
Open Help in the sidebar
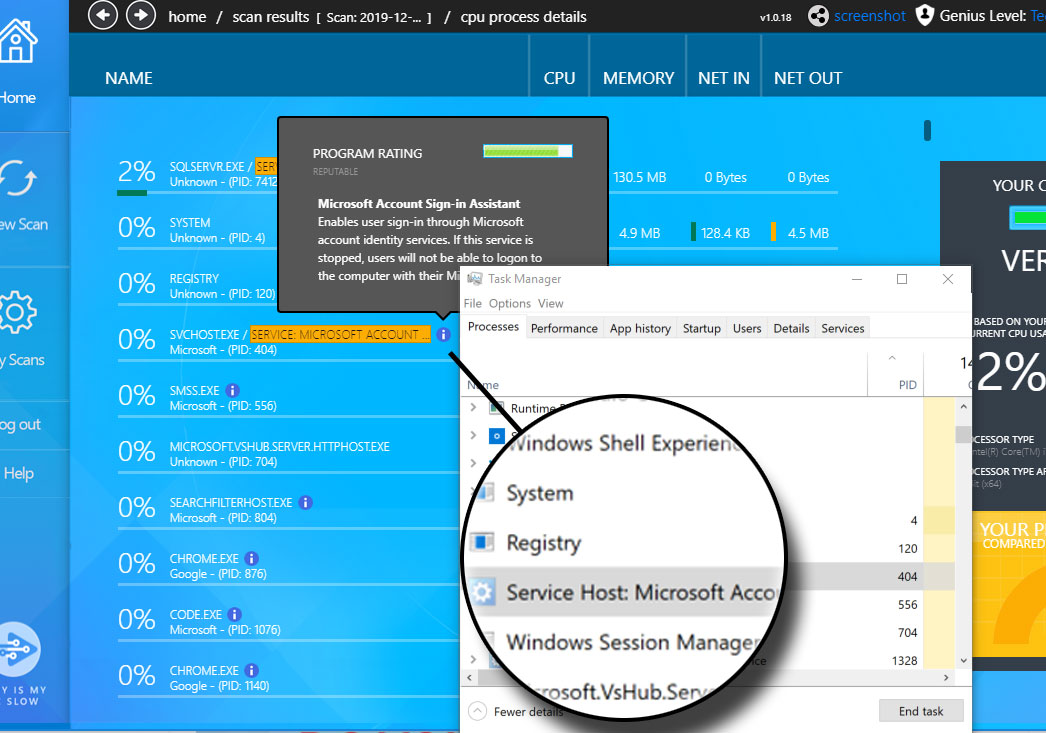(19, 474)
